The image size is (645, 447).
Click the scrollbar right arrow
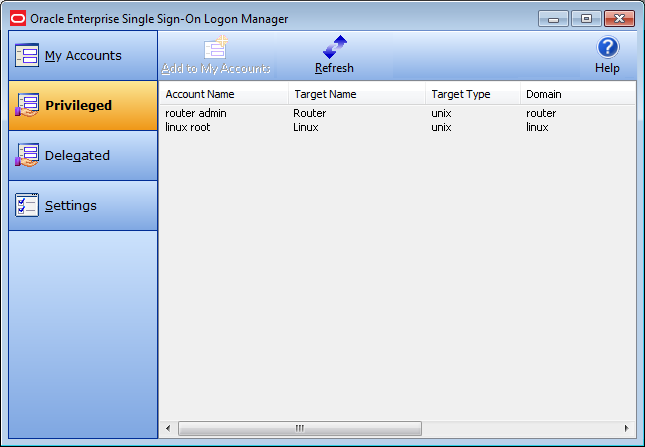tap(626, 428)
